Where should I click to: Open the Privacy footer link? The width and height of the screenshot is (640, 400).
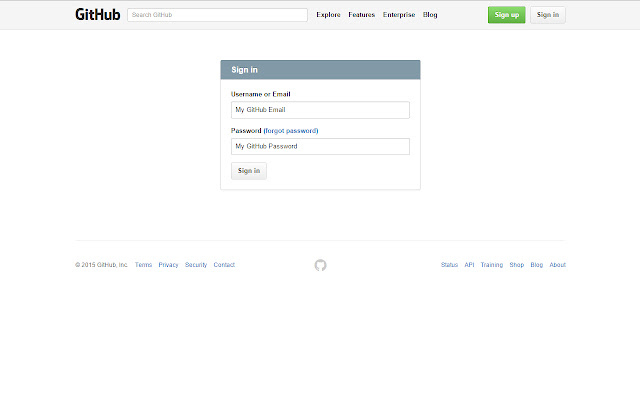pos(168,265)
